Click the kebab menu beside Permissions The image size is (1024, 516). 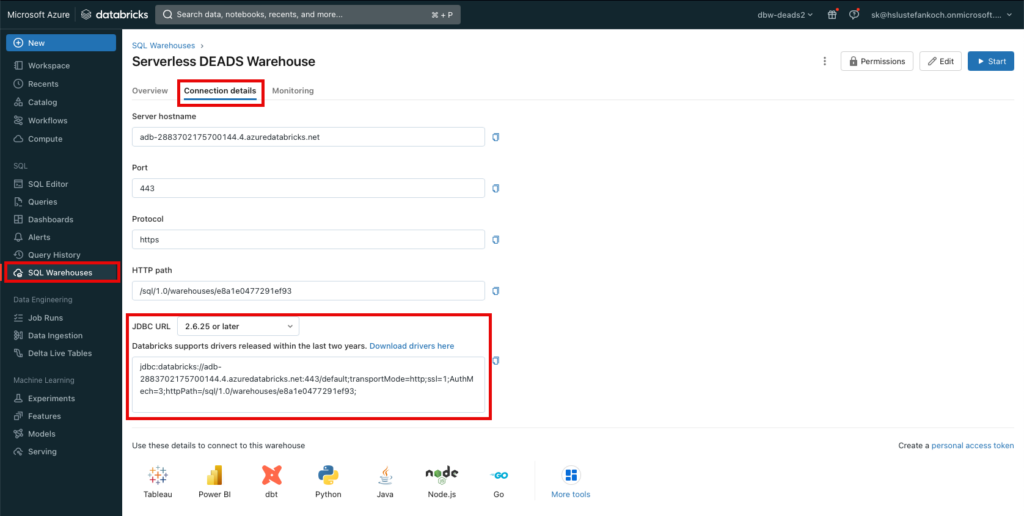[825, 61]
